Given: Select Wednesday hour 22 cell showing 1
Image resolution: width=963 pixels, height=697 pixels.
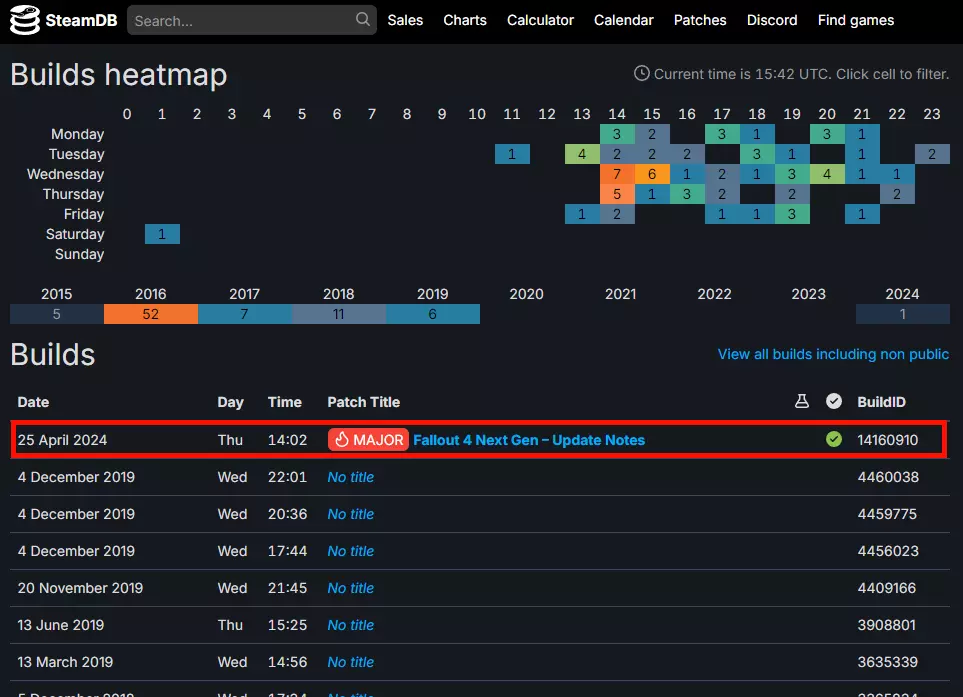Looking at the screenshot, I should 897,174.
